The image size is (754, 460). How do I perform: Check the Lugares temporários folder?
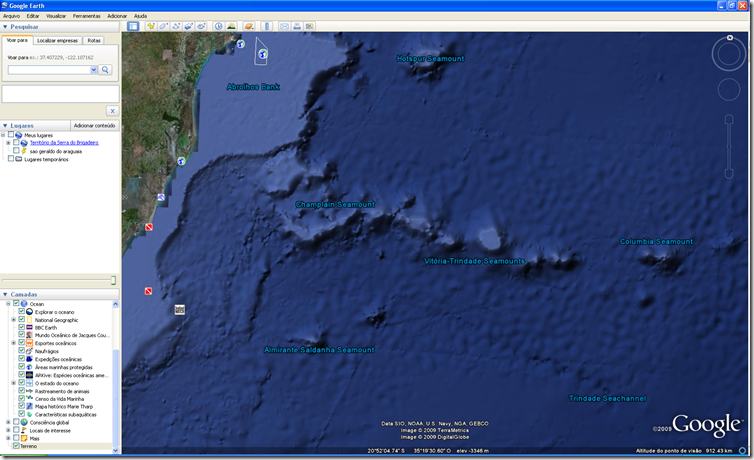11,159
